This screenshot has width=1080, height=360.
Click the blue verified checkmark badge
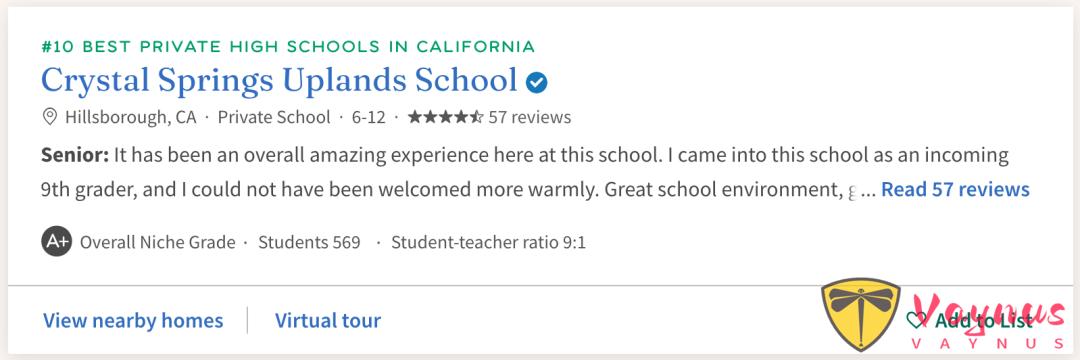pyautogui.click(x=537, y=83)
